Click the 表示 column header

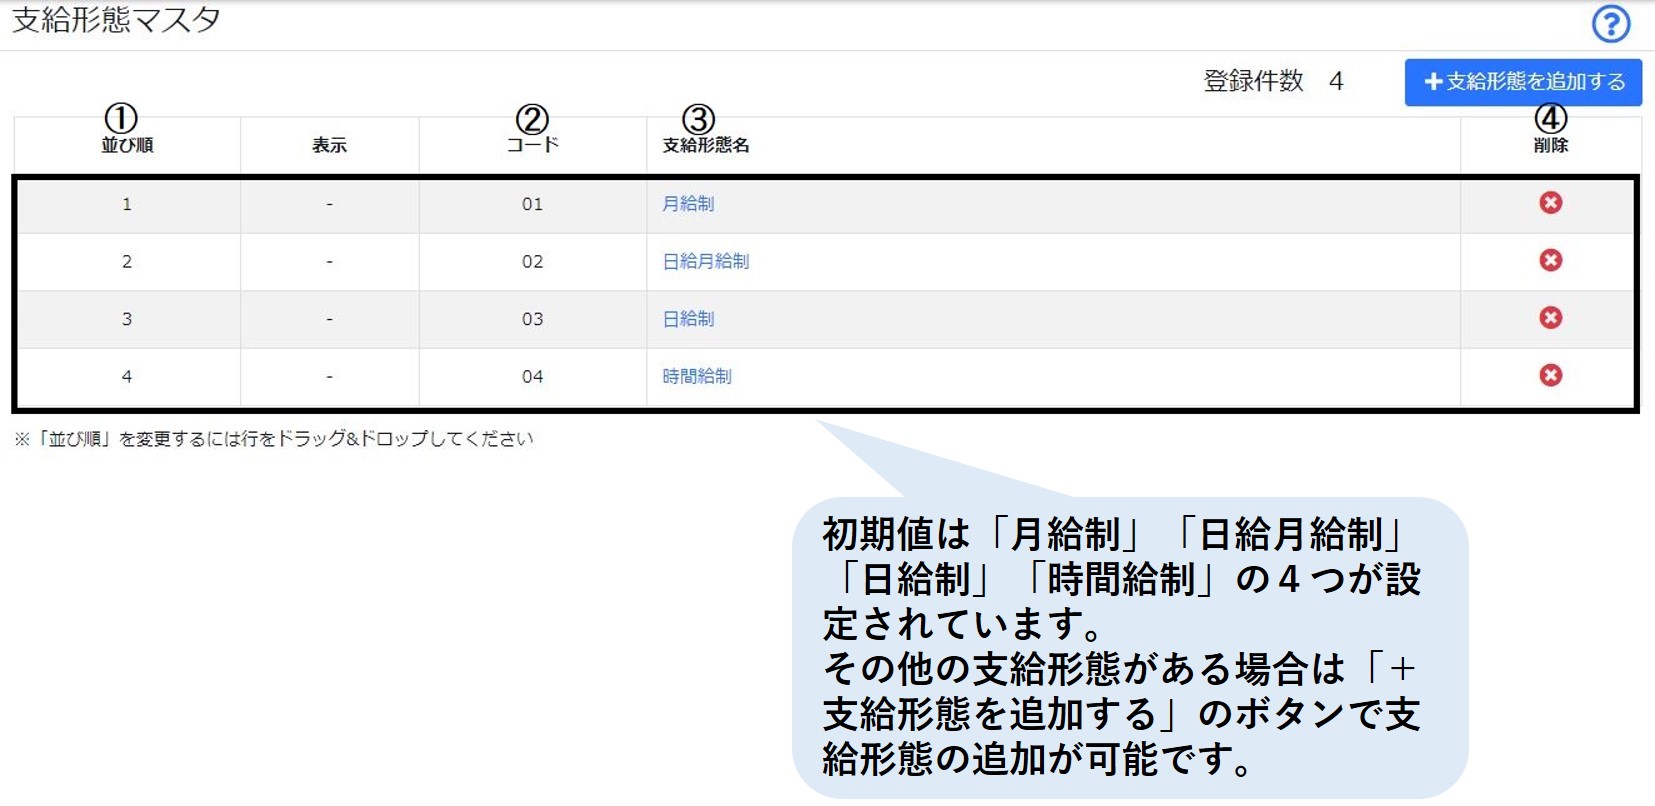(x=329, y=145)
